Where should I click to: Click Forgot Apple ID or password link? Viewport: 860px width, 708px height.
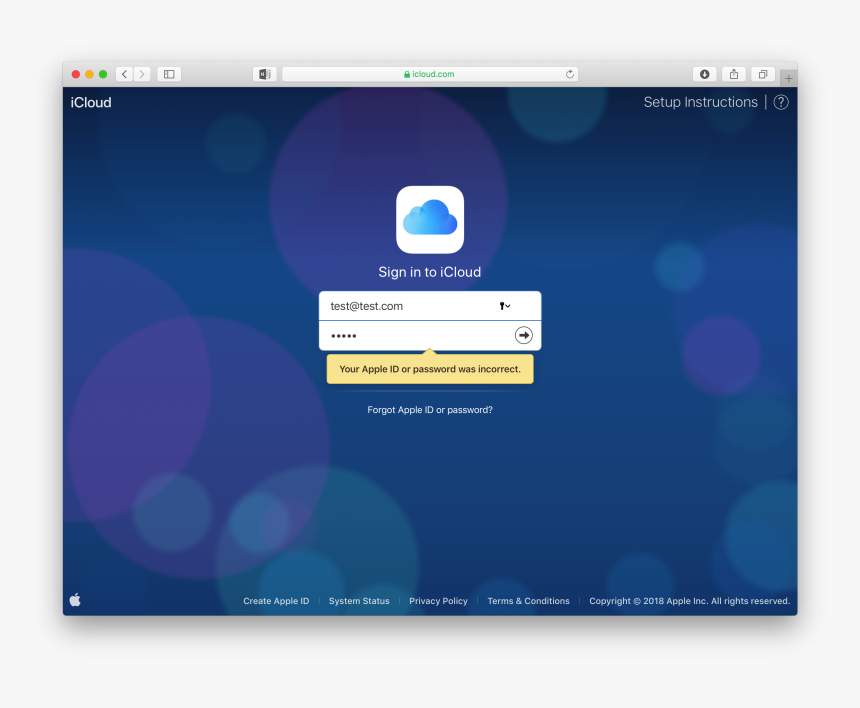coord(430,410)
